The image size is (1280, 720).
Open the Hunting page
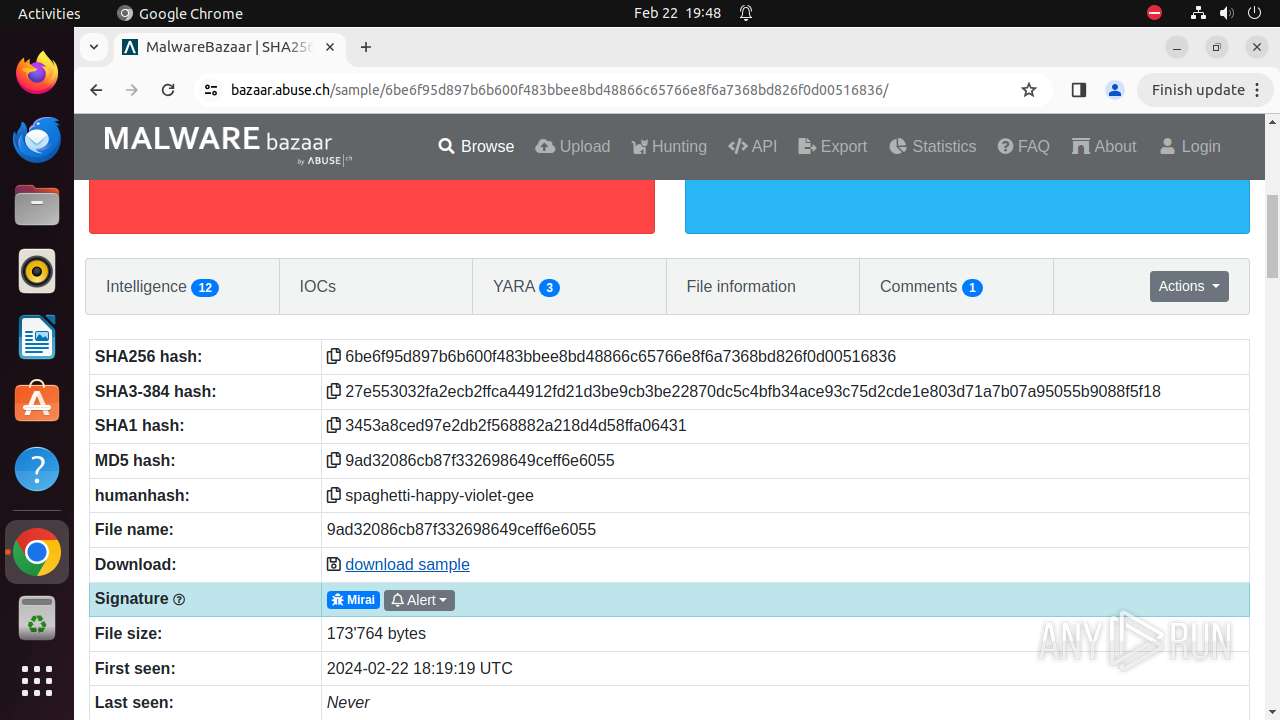tap(669, 146)
